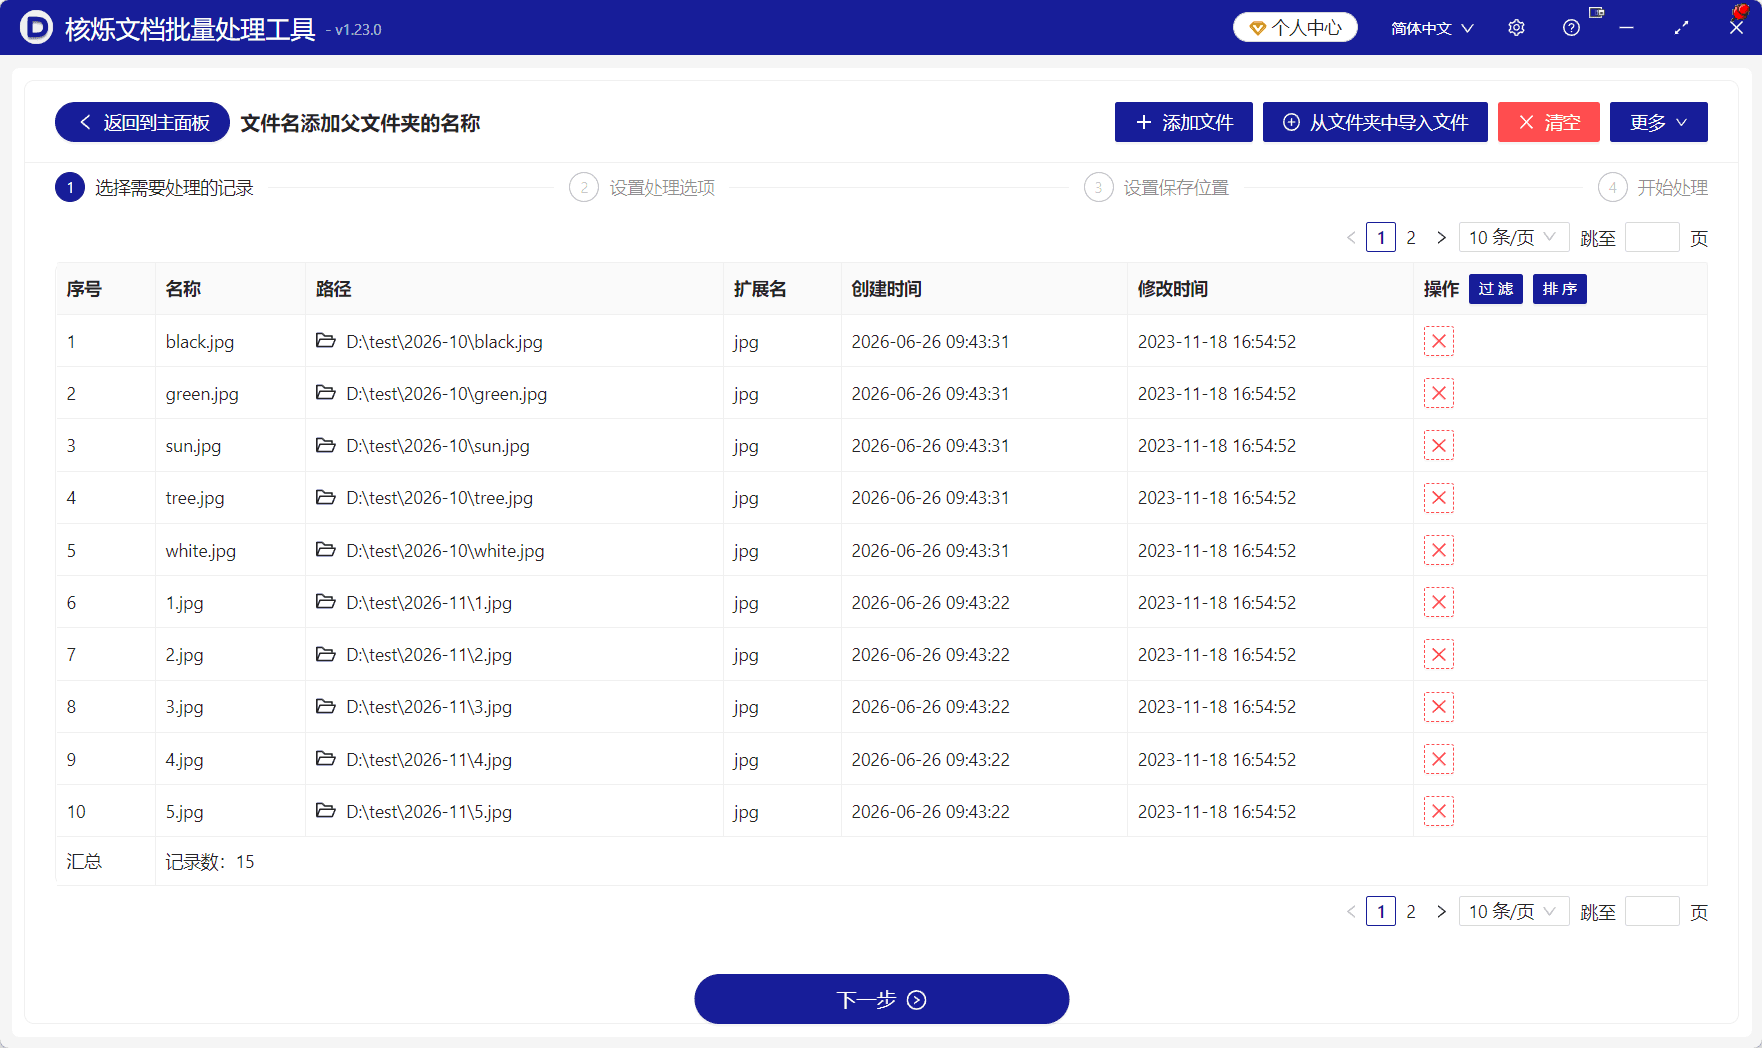Remove the 4.jpg row record
Viewport: 1762px width, 1048px height.
[x=1438, y=759]
